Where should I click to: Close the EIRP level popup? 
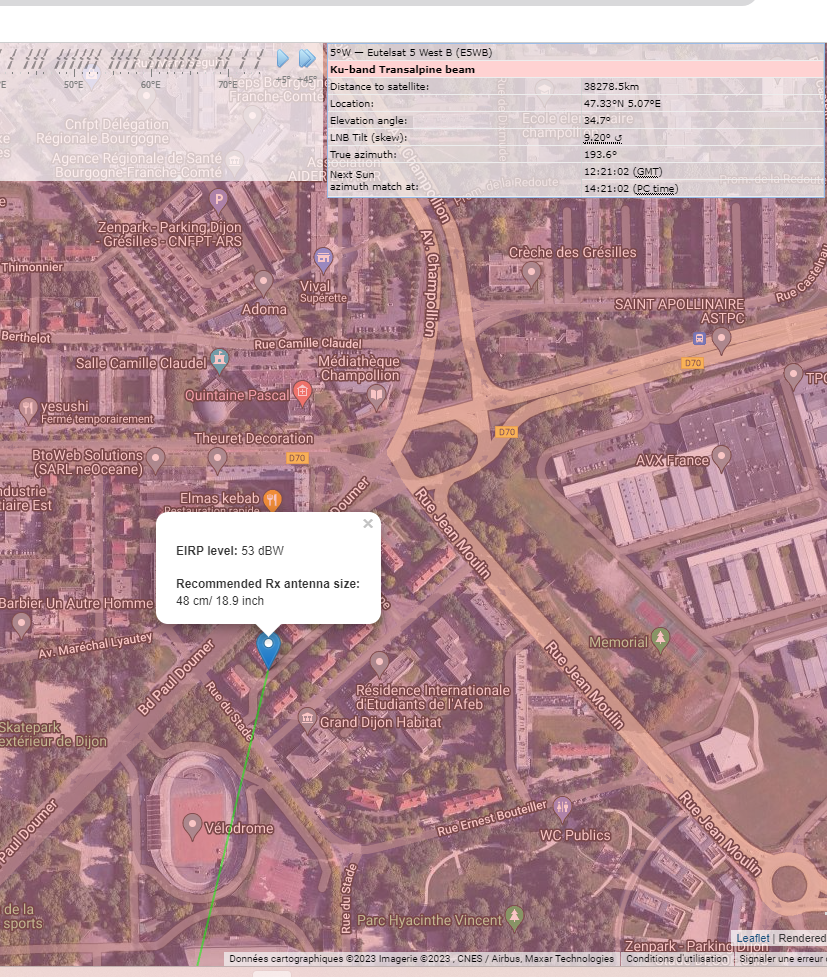tap(368, 523)
